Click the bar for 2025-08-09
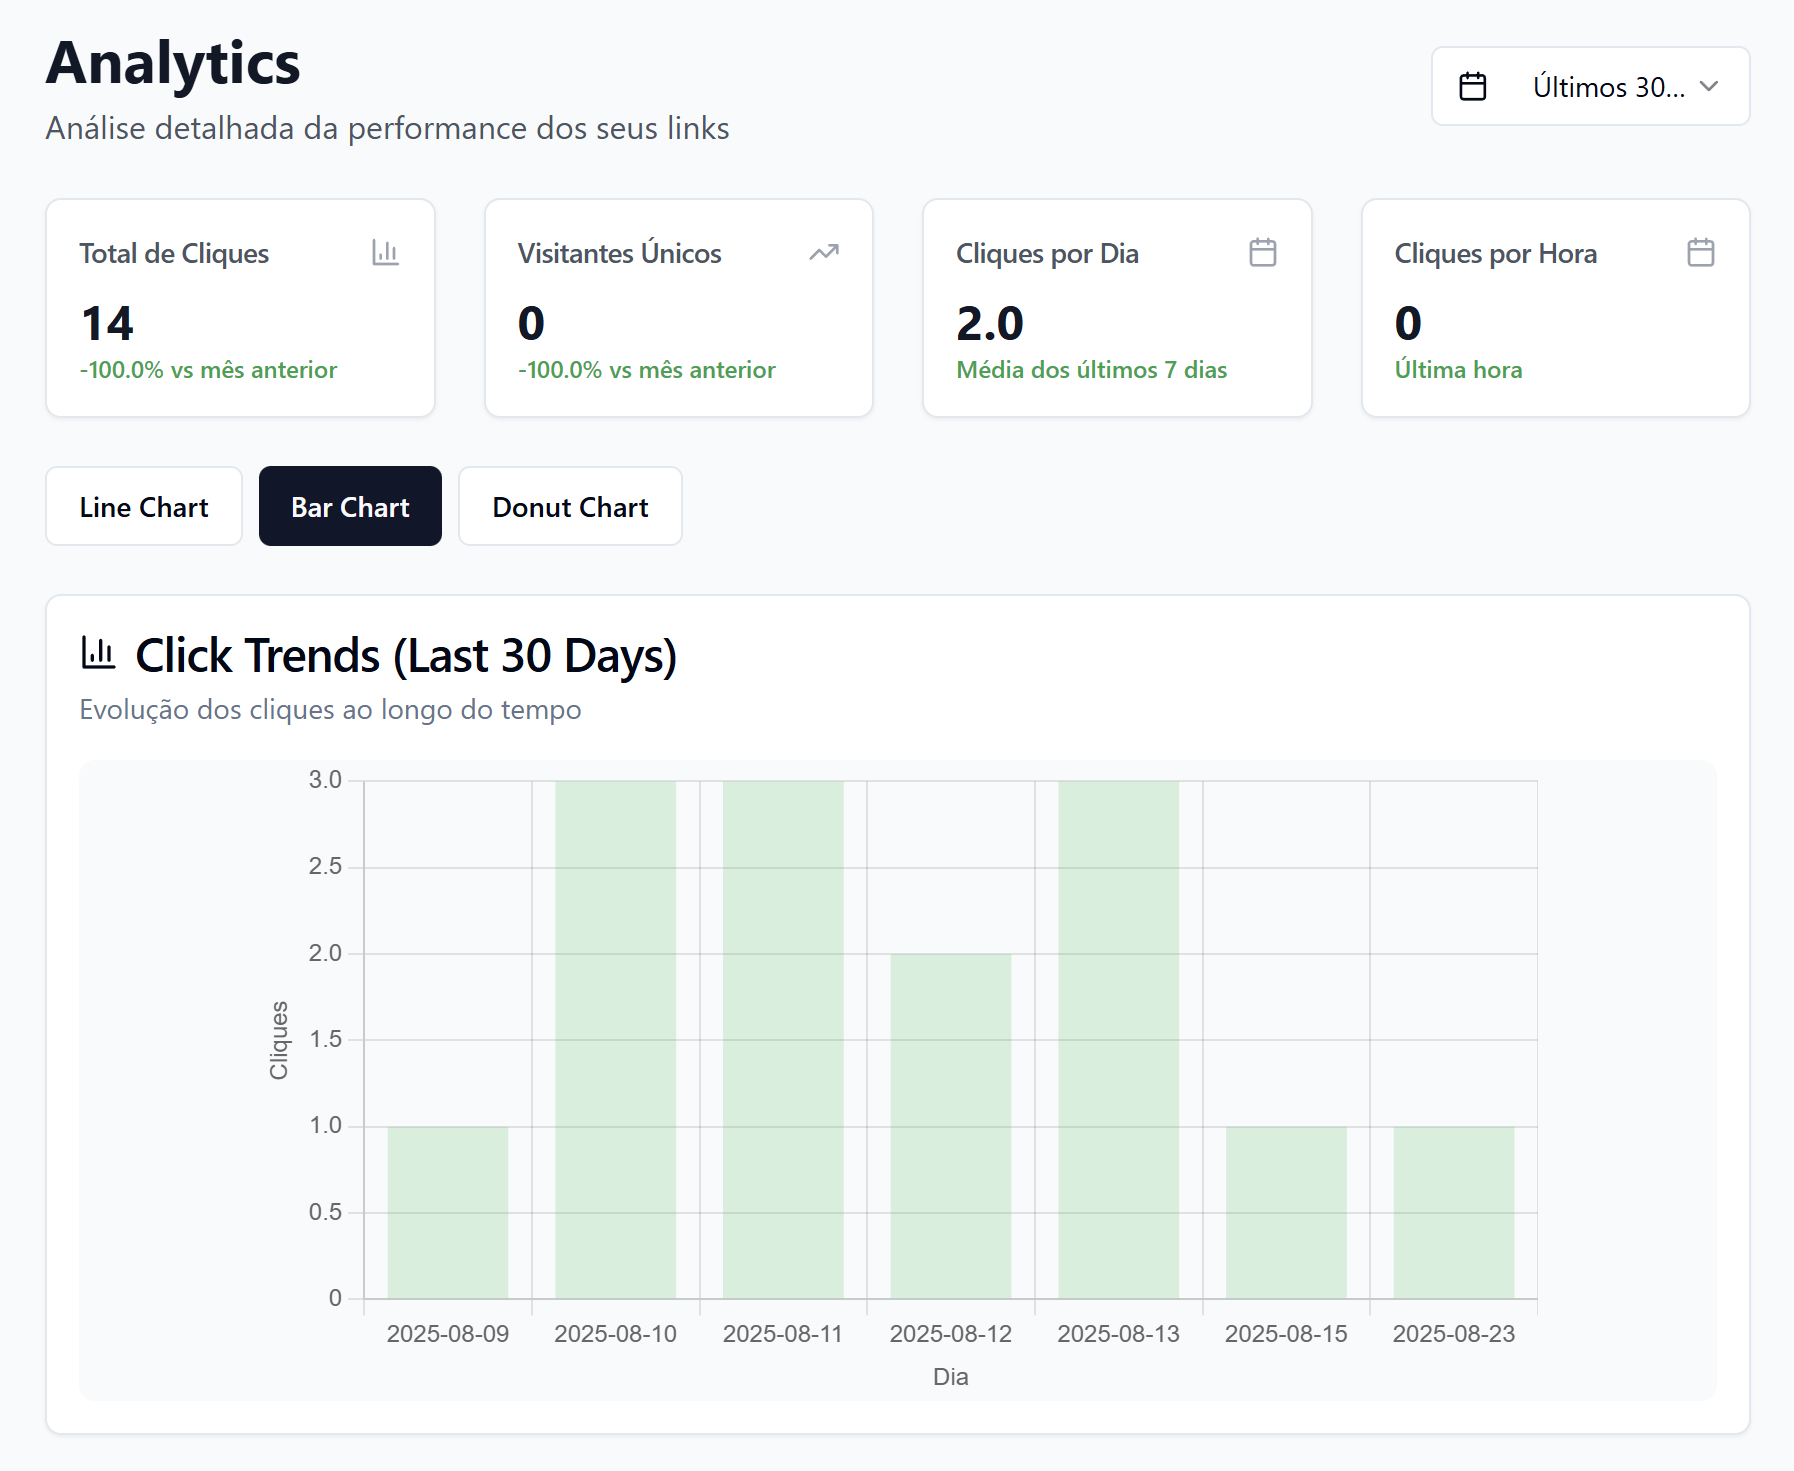Image resolution: width=1794 pixels, height=1471 pixels. 448,1212
